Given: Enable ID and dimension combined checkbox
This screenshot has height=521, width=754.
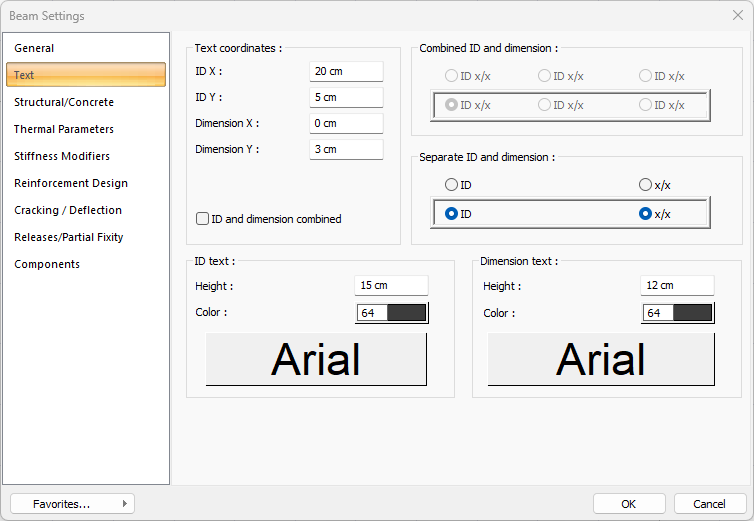Looking at the screenshot, I should (203, 219).
